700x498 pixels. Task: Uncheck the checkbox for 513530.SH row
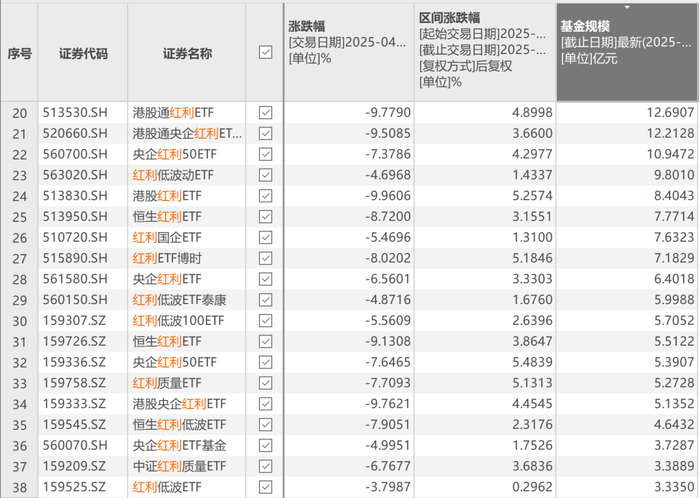[x=266, y=112]
